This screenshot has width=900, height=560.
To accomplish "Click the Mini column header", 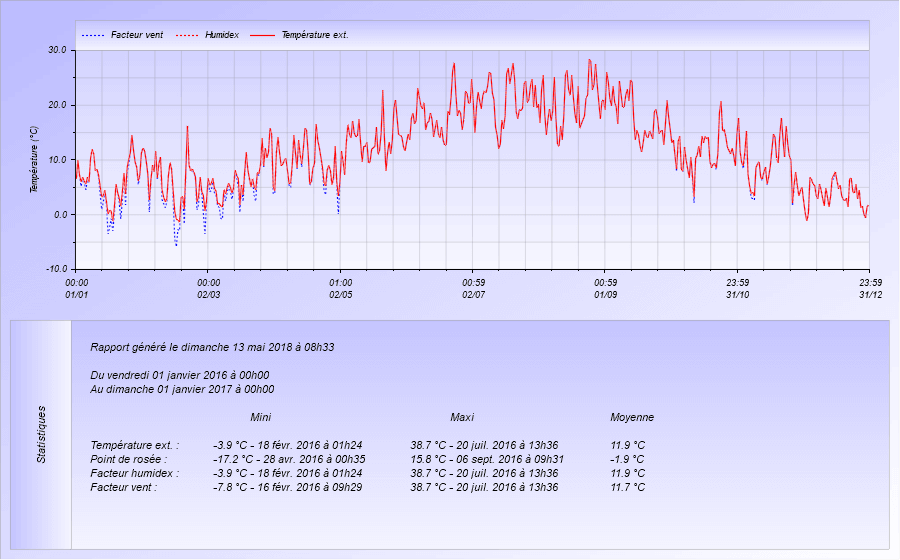I will click(260, 417).
